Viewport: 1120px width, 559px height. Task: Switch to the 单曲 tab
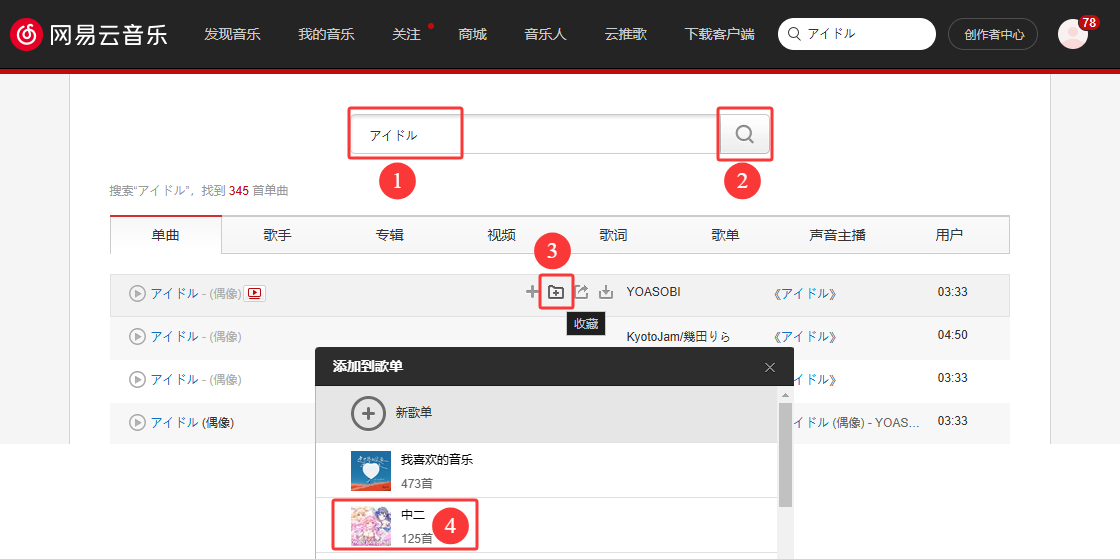tap(166, 234)
